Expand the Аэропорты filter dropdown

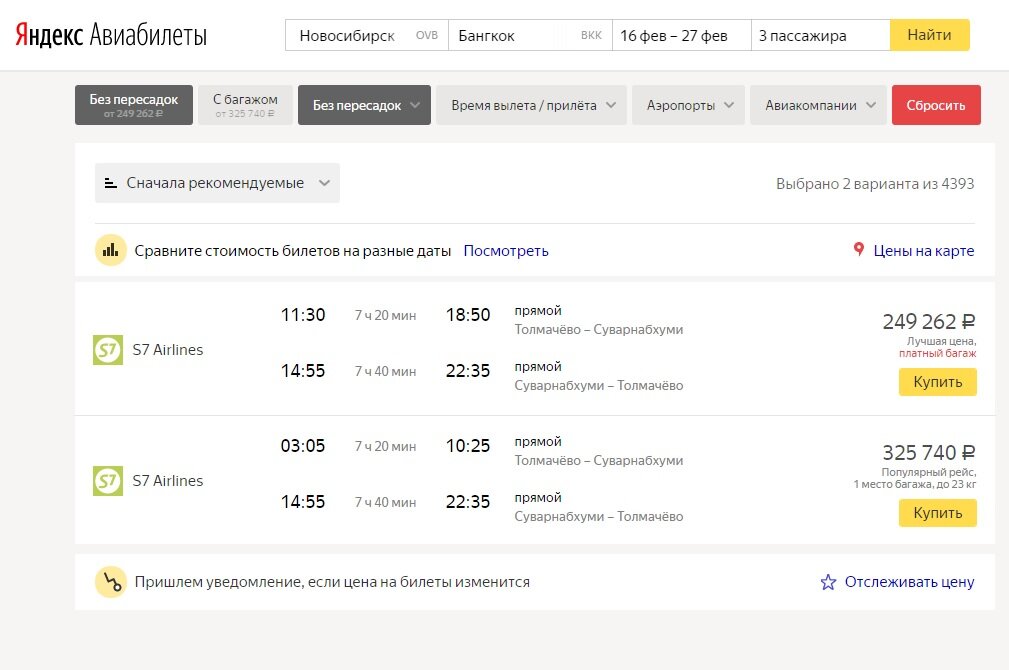(x=689, y=105)
